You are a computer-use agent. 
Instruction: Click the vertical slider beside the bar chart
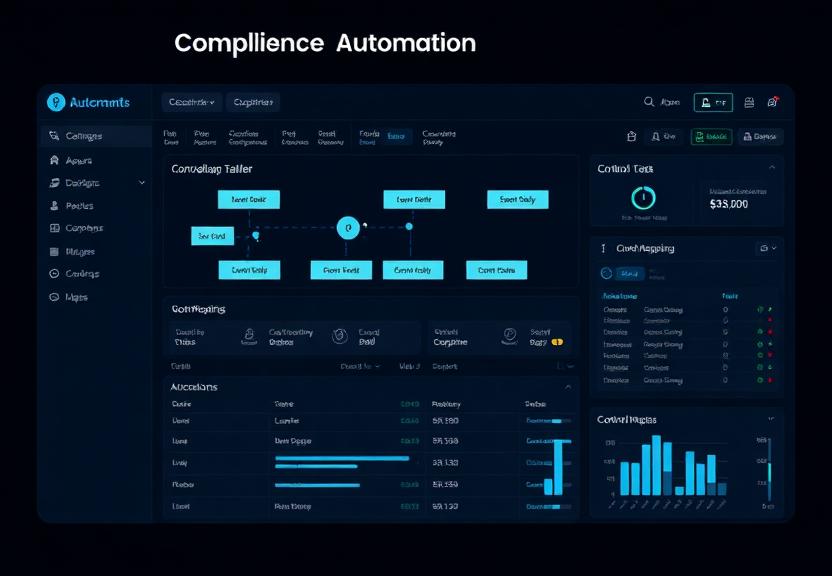[x=769, y=469]
